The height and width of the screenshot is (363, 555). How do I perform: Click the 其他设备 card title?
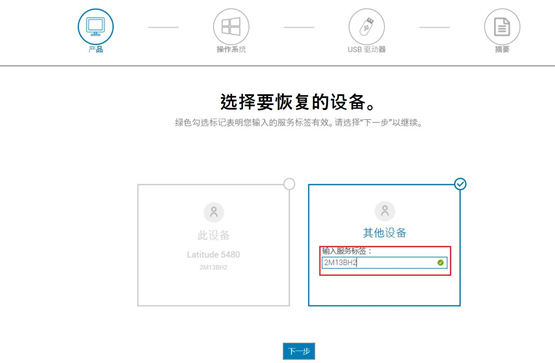click(x=385, y=233)
